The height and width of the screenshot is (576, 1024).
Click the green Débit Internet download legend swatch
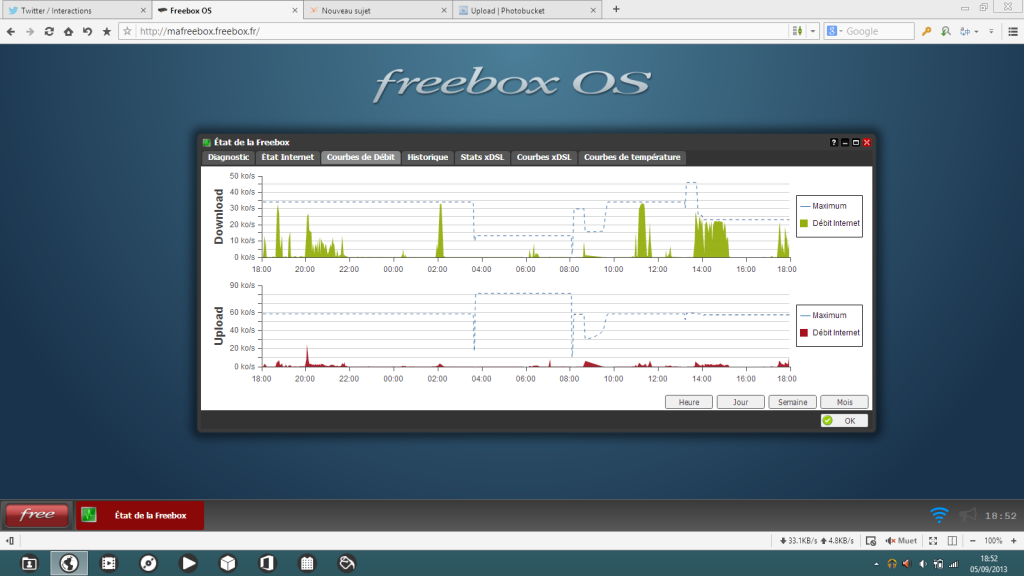[804, 223]
